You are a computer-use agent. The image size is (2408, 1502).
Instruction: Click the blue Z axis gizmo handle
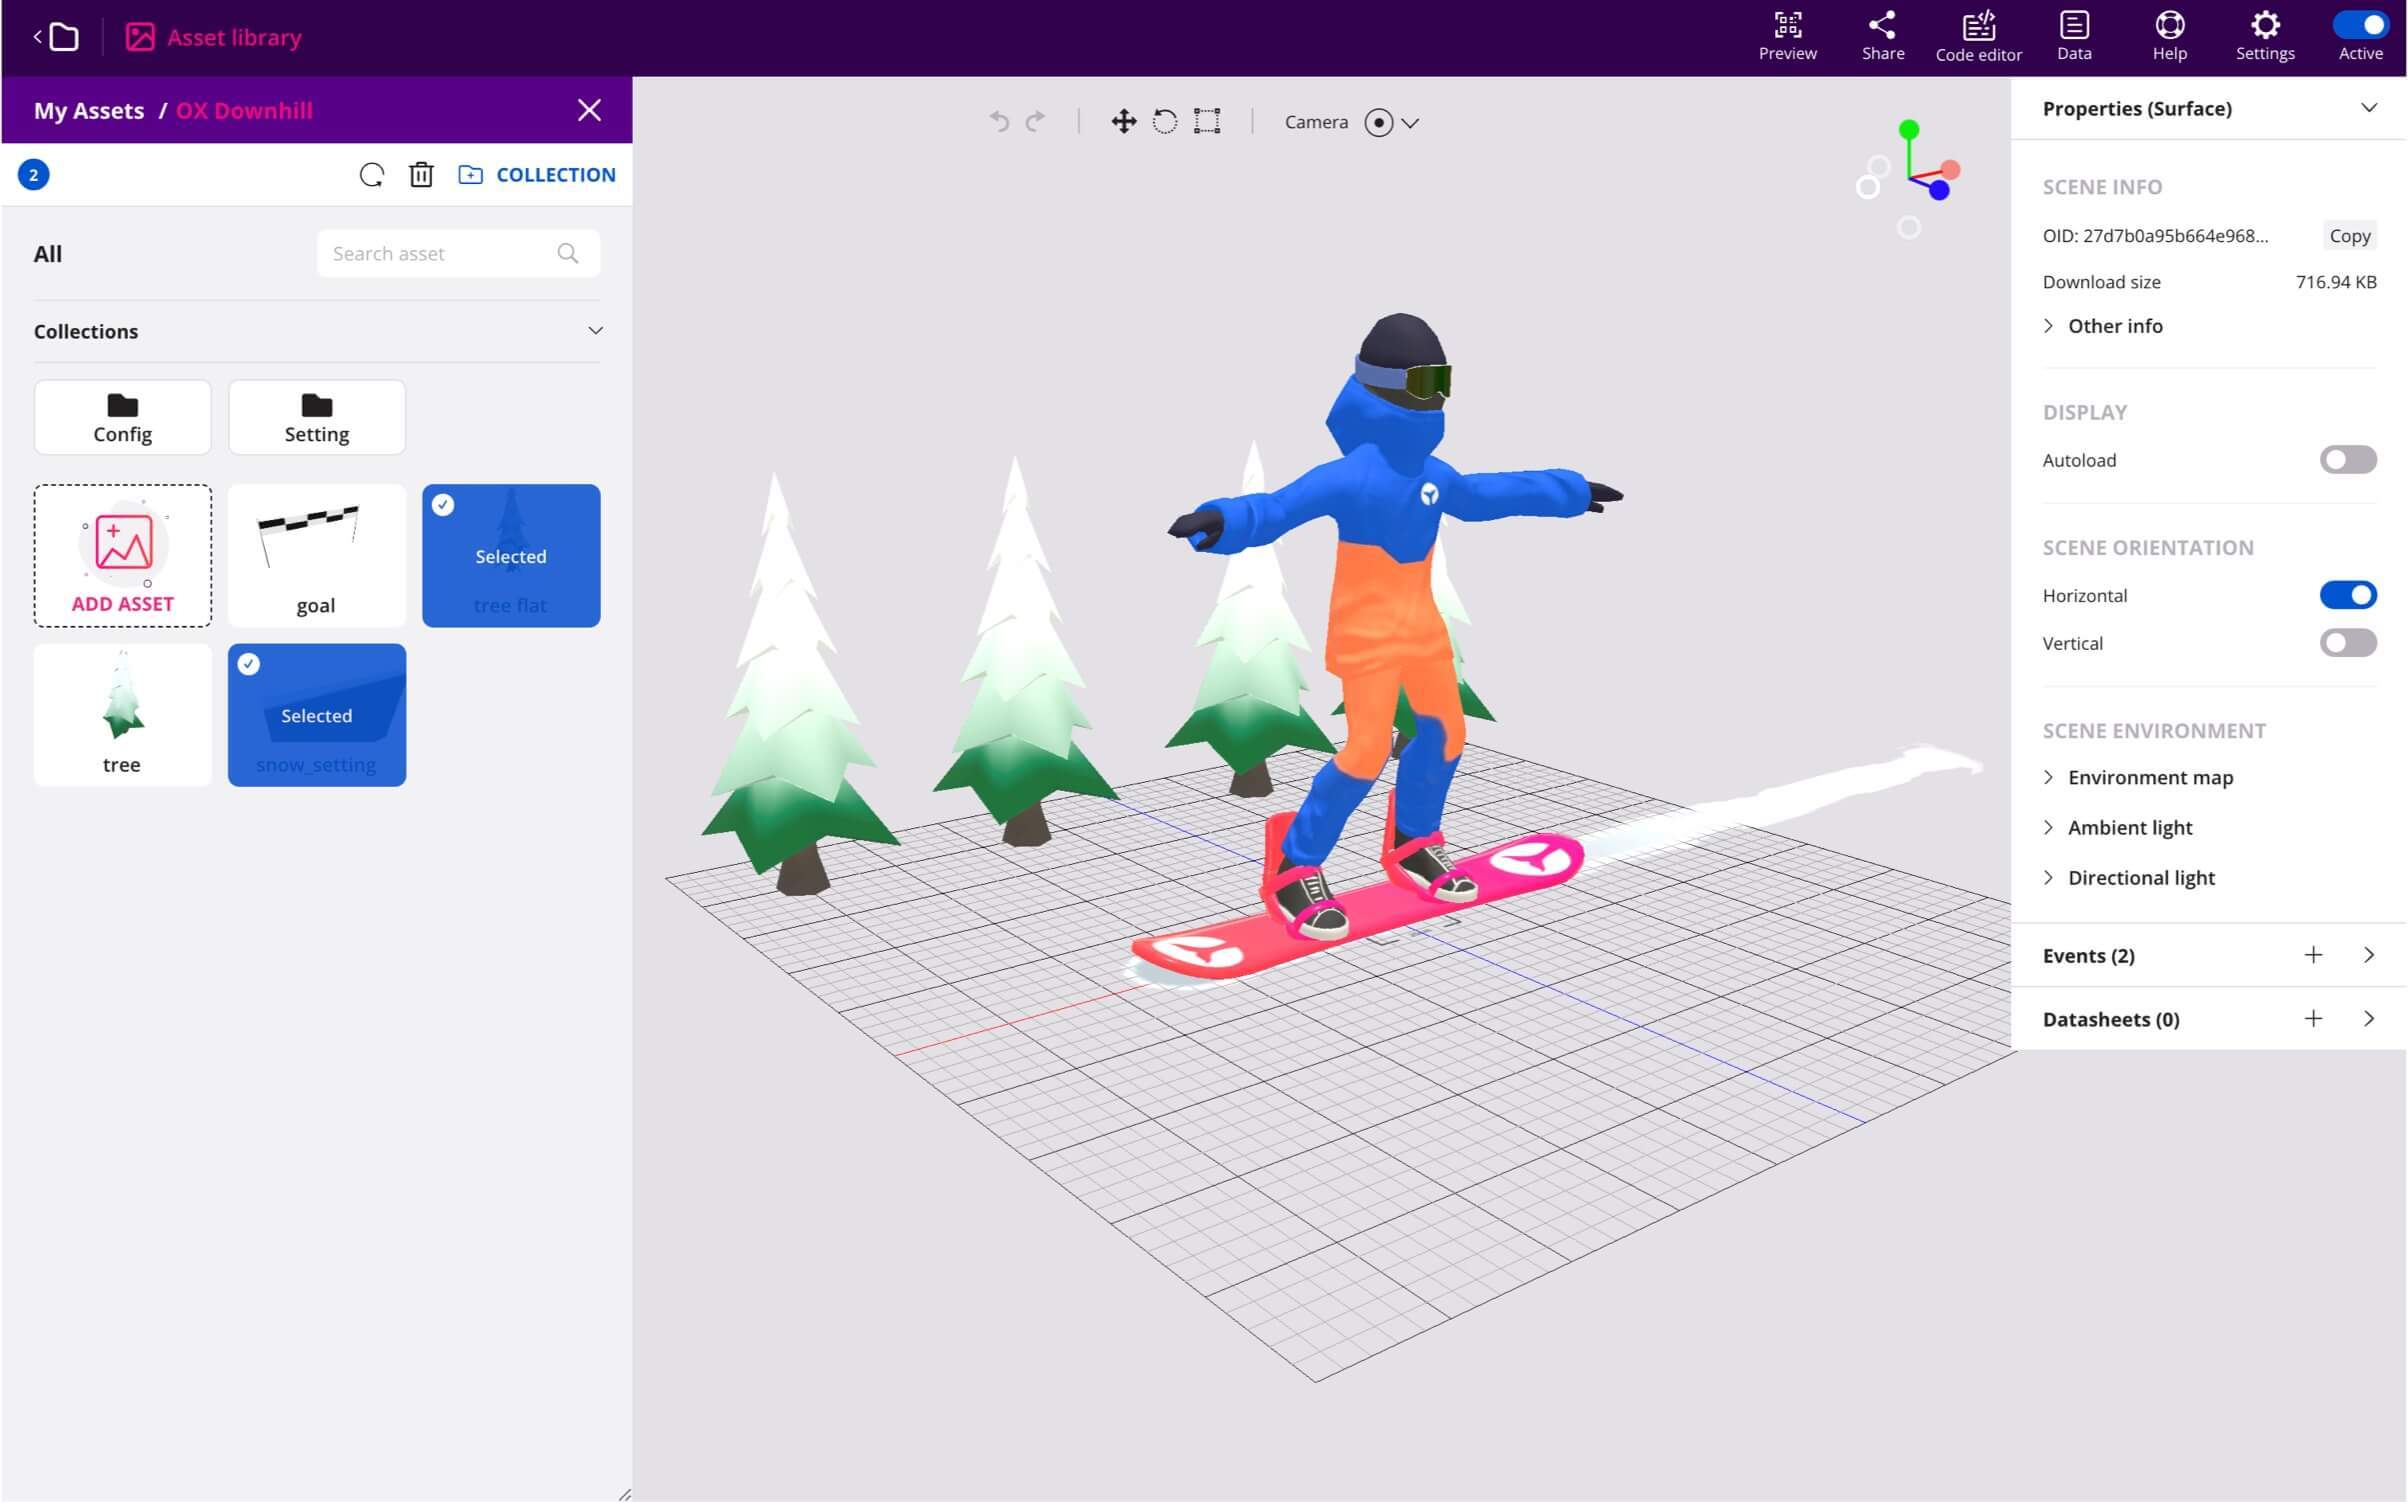click(x=1939, y=190)
